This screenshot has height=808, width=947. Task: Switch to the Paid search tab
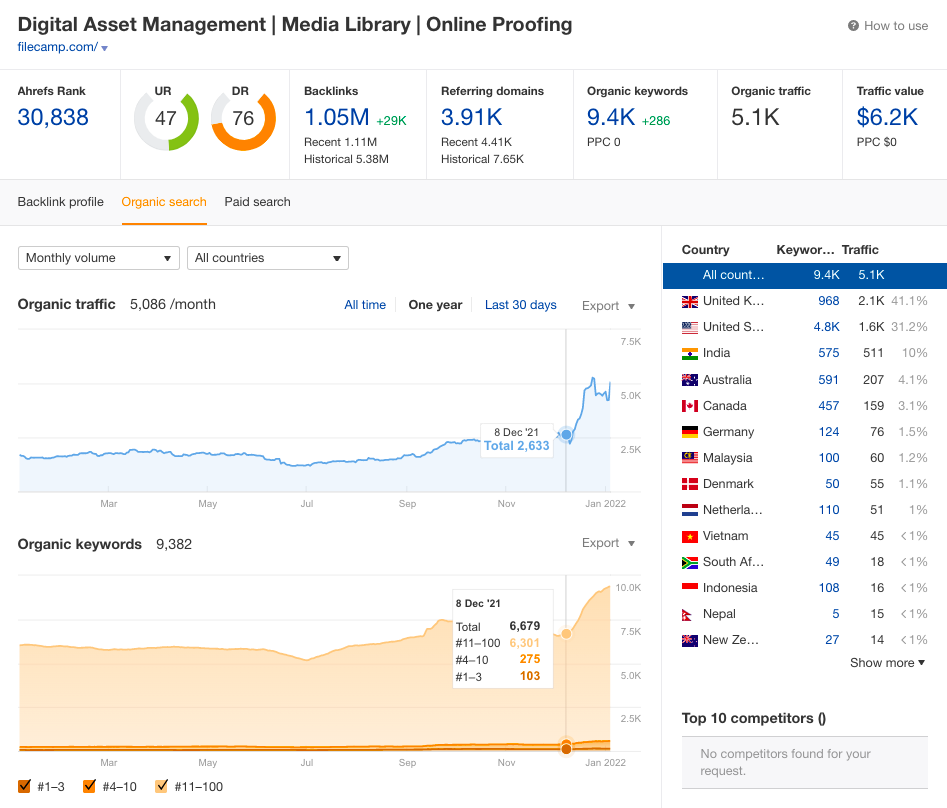[x=257, y=202]
